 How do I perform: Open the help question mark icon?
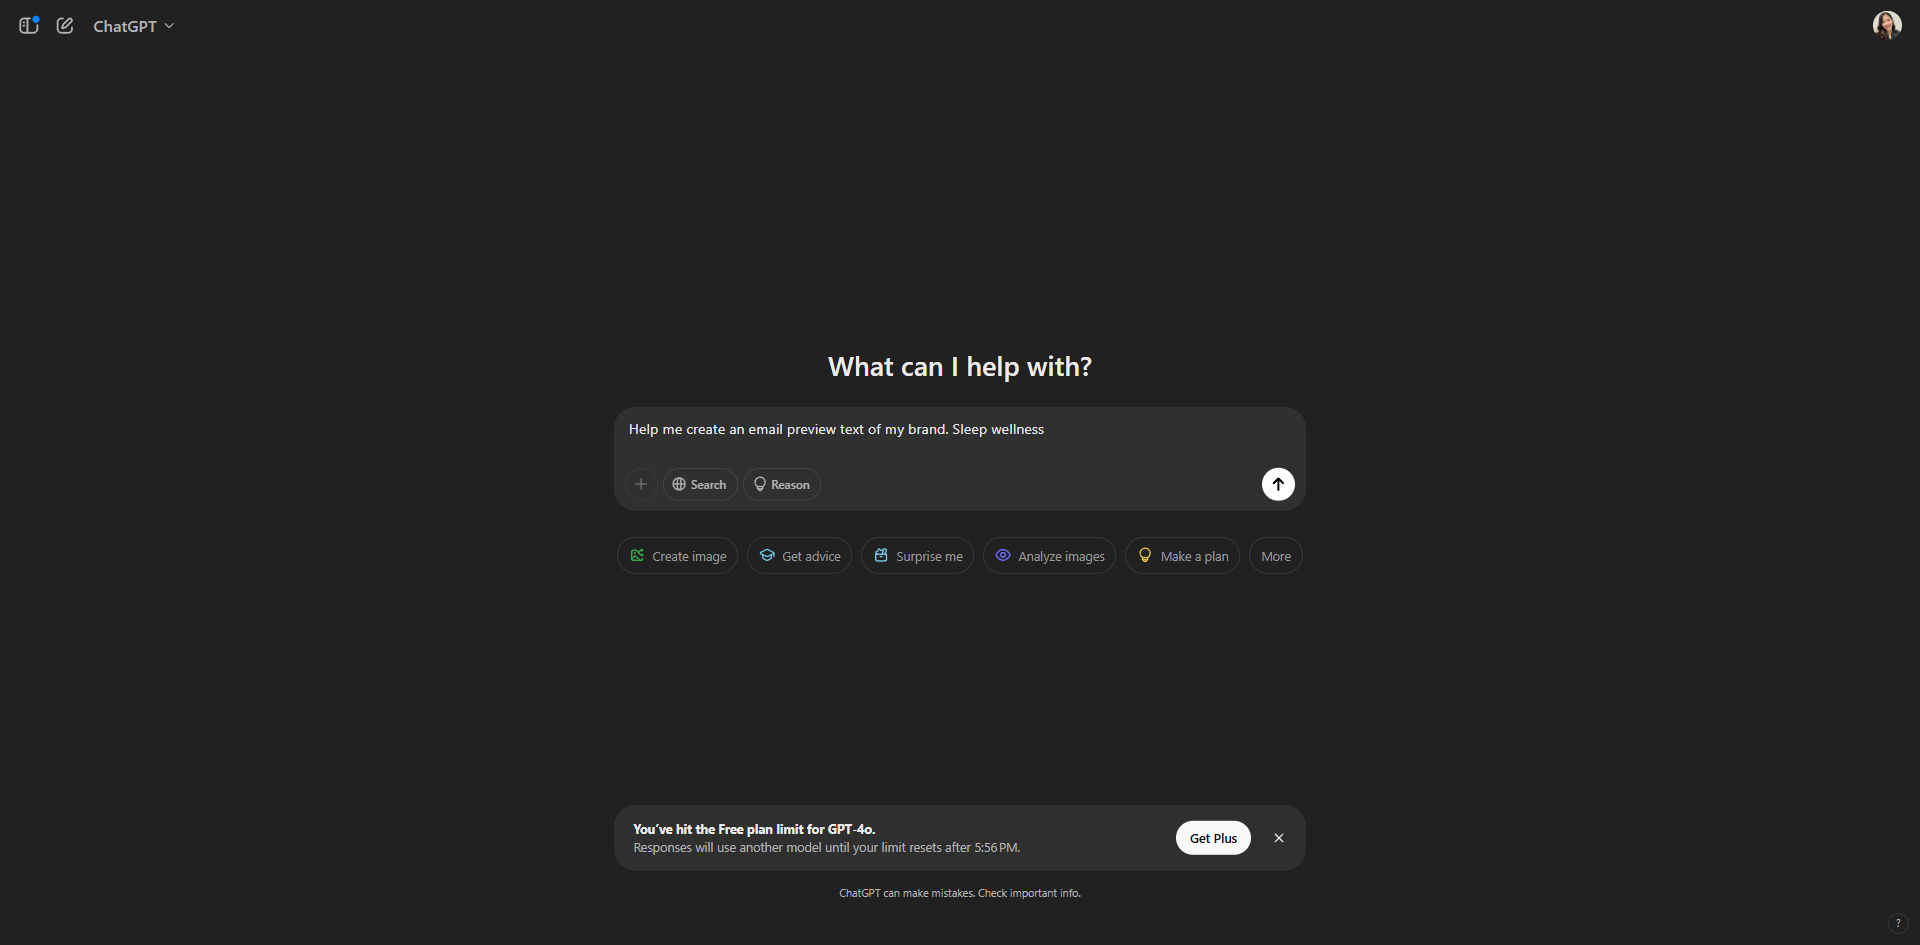[1897, 923]
